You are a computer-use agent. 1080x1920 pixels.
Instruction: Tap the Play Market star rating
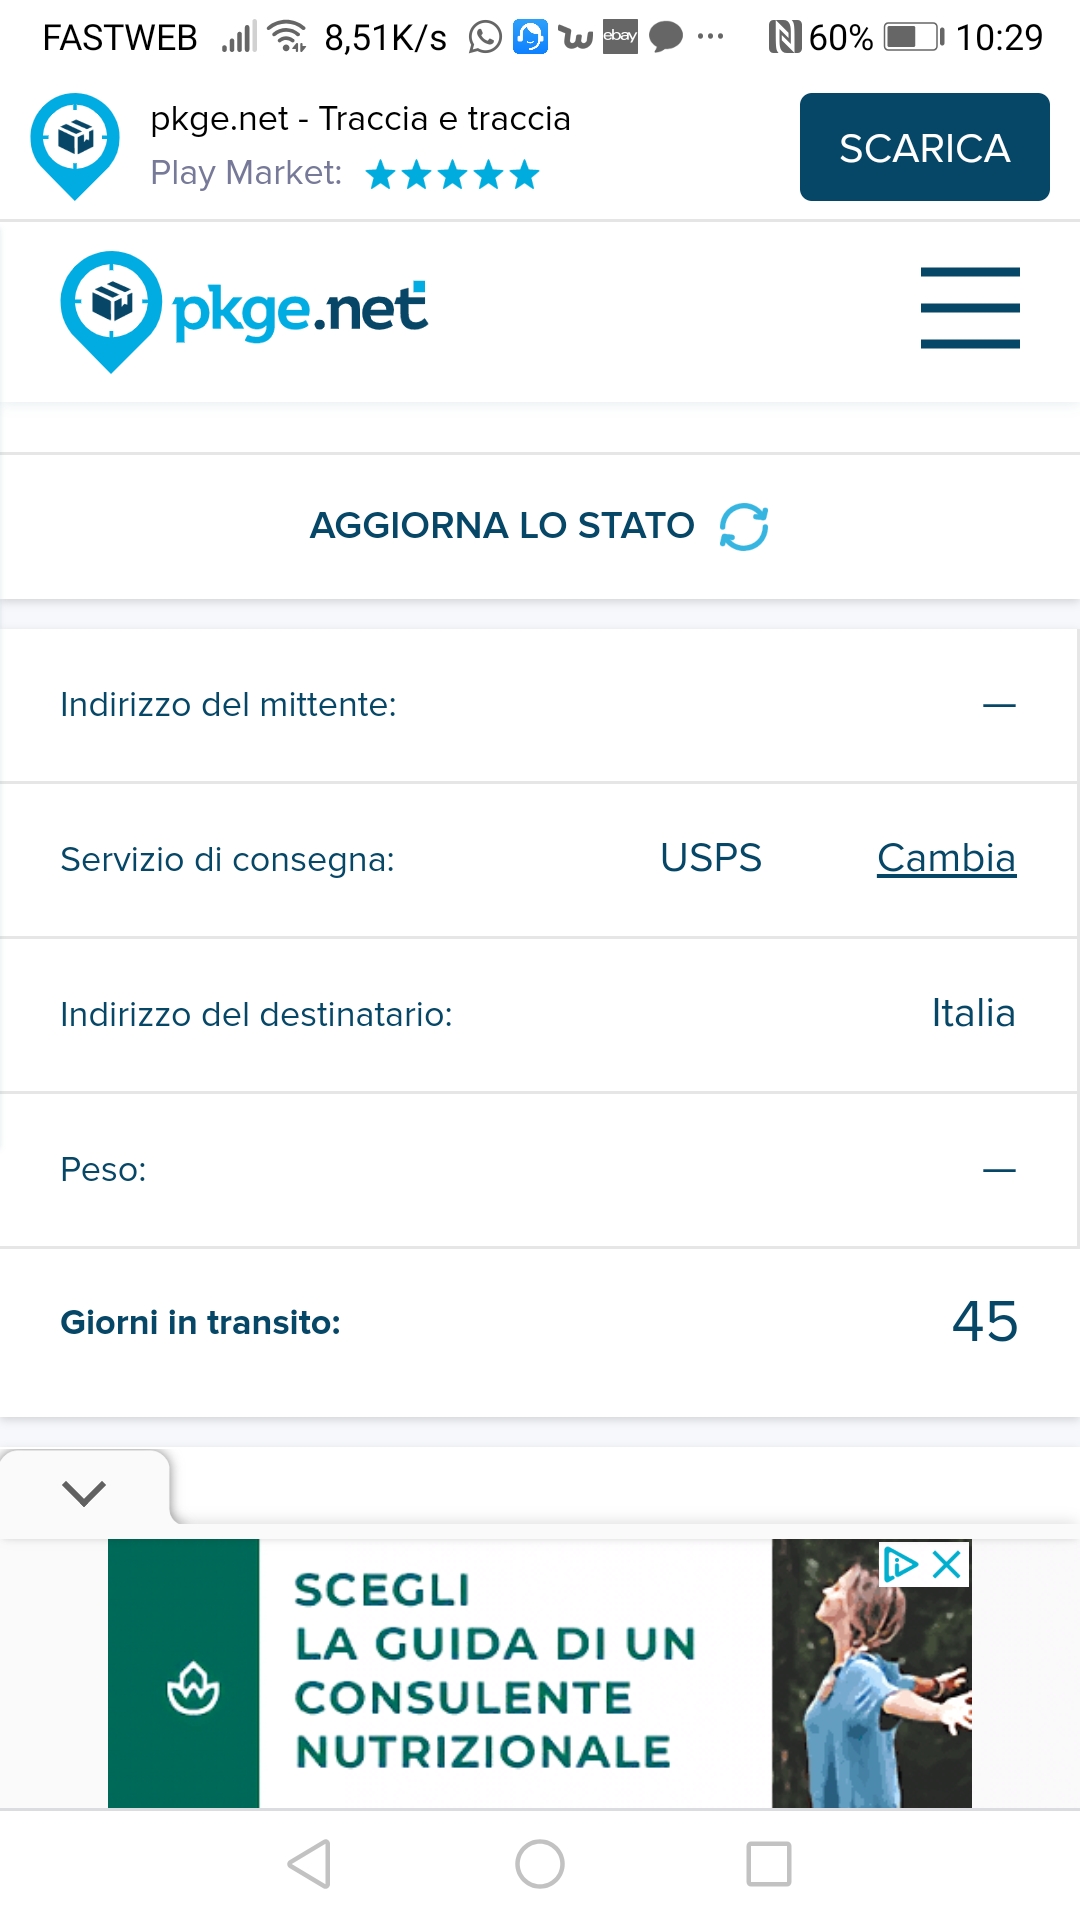[452, 175]
